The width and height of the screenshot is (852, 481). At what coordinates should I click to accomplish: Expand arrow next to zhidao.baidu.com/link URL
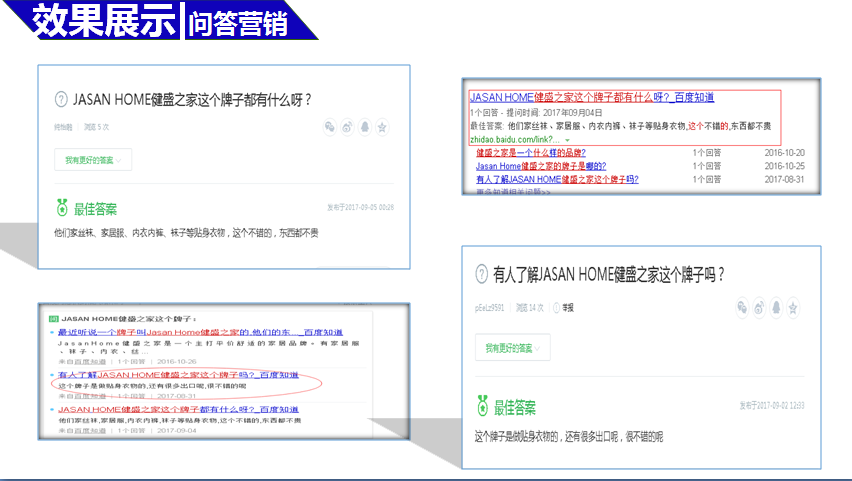point(567,140)
